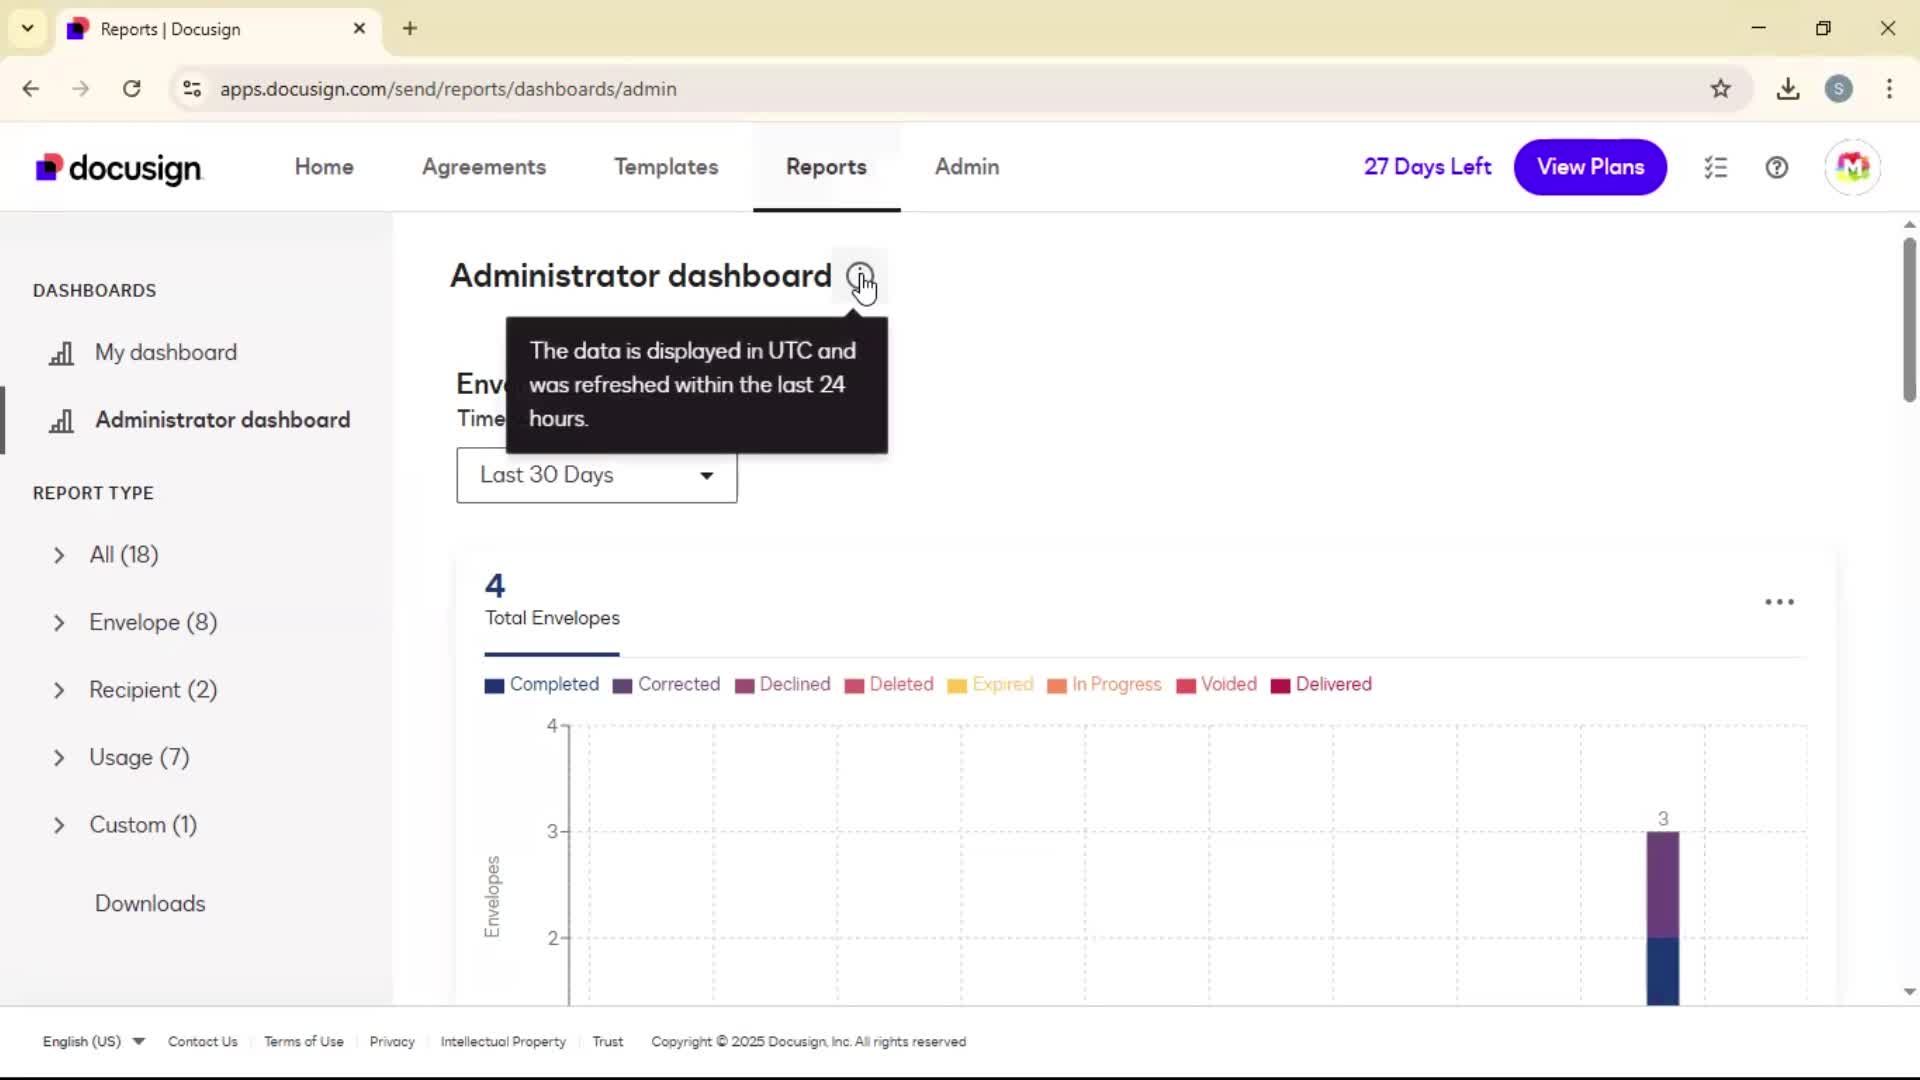Image resolution: width=1920 pixels, height=1080 pixels.
Task: Toggle the Voided legend entry
Action: point(1216,685)
